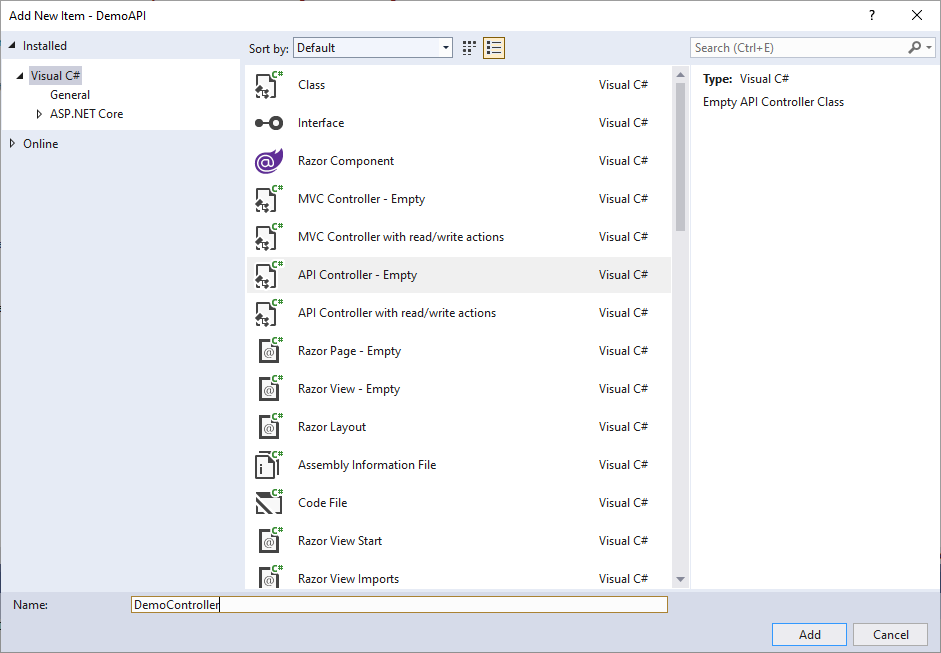Click the Razor Component purple icon
941x653 pixels.
(268, 161)
